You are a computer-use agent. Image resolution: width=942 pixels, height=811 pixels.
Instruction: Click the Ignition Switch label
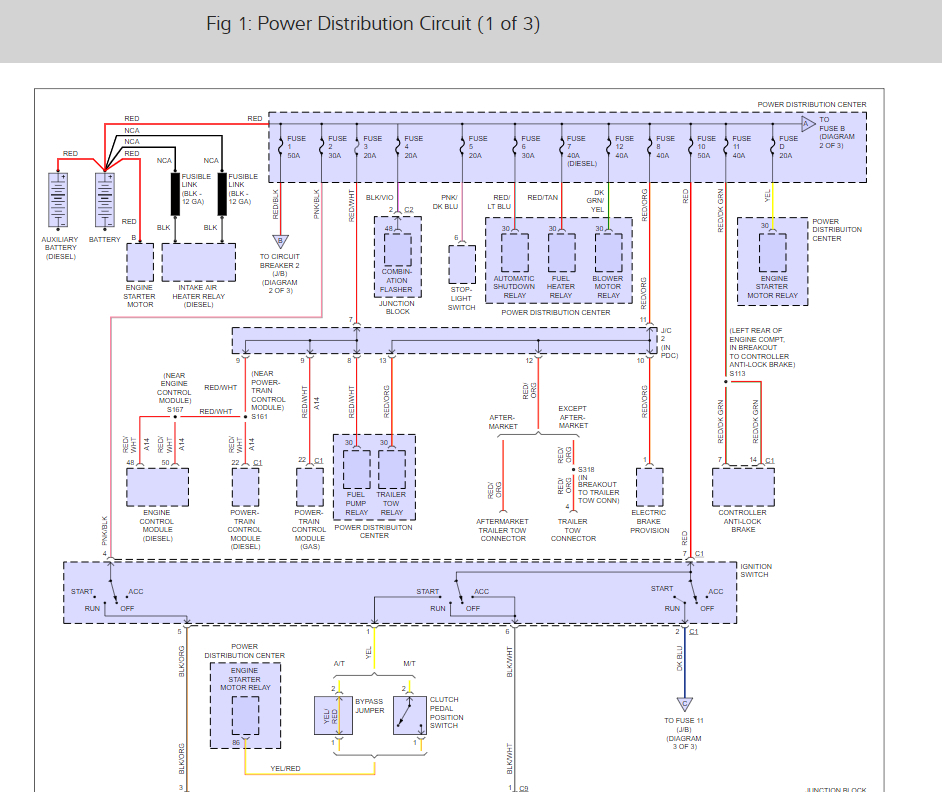[756, 570]
